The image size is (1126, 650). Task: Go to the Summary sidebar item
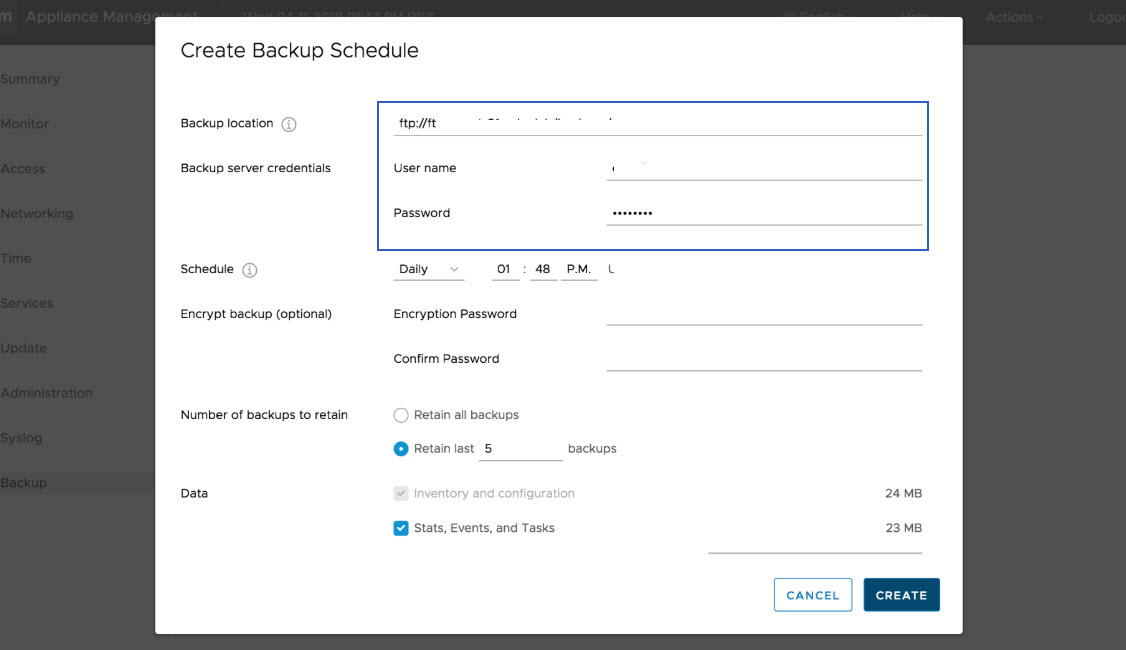30,79
